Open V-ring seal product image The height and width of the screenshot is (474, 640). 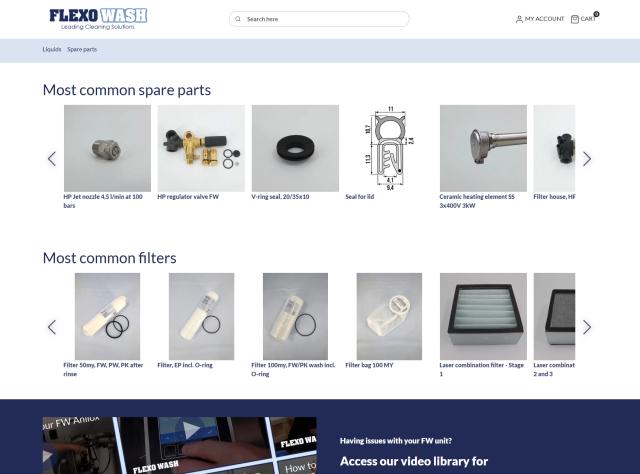point(295,148)
